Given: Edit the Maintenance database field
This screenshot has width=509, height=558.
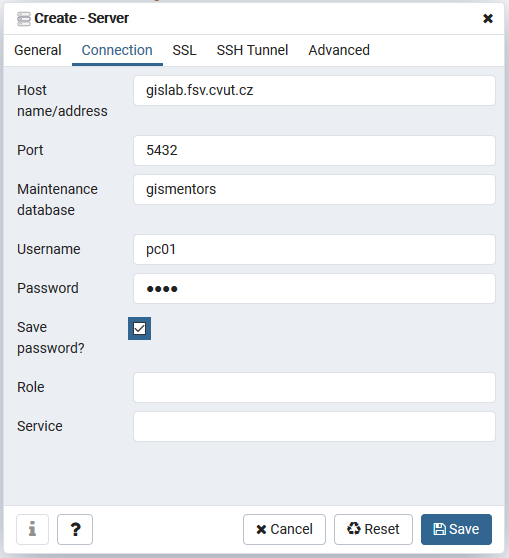Looking at the screenshot, I should pyautogui.click(x=314, y=189).
